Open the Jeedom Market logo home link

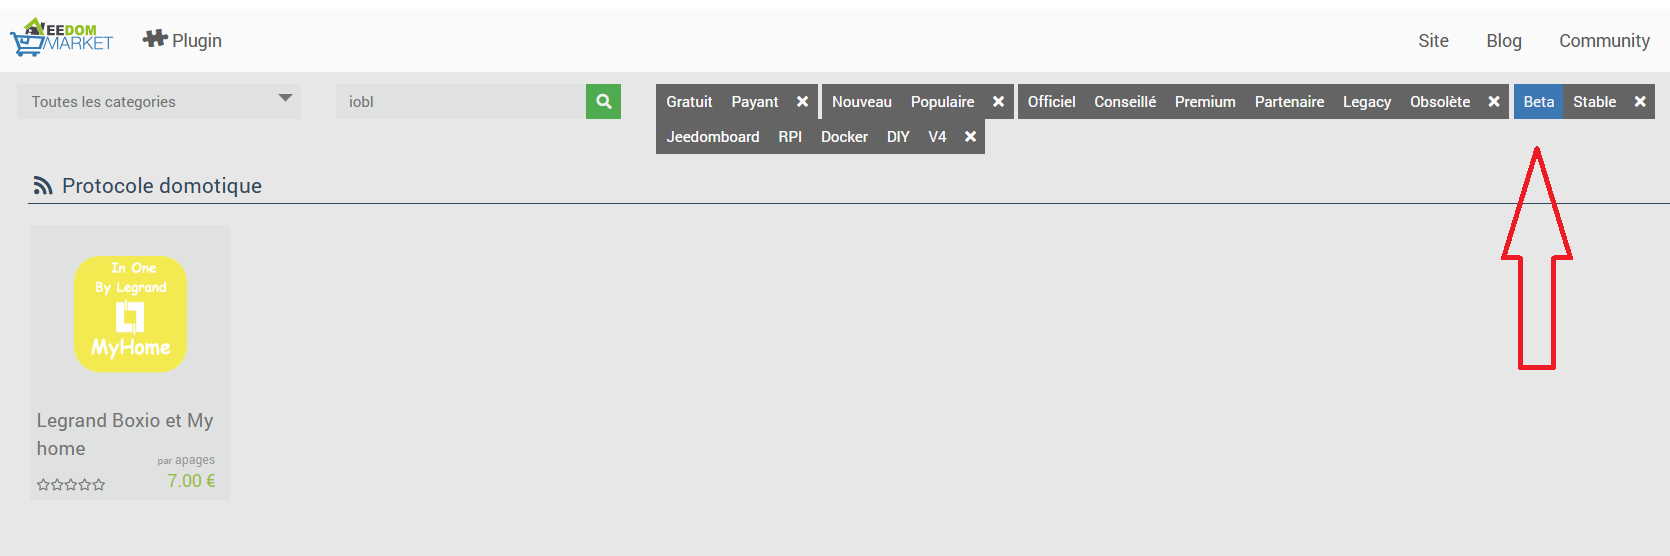pyautogui.click(x=62, y=37)
